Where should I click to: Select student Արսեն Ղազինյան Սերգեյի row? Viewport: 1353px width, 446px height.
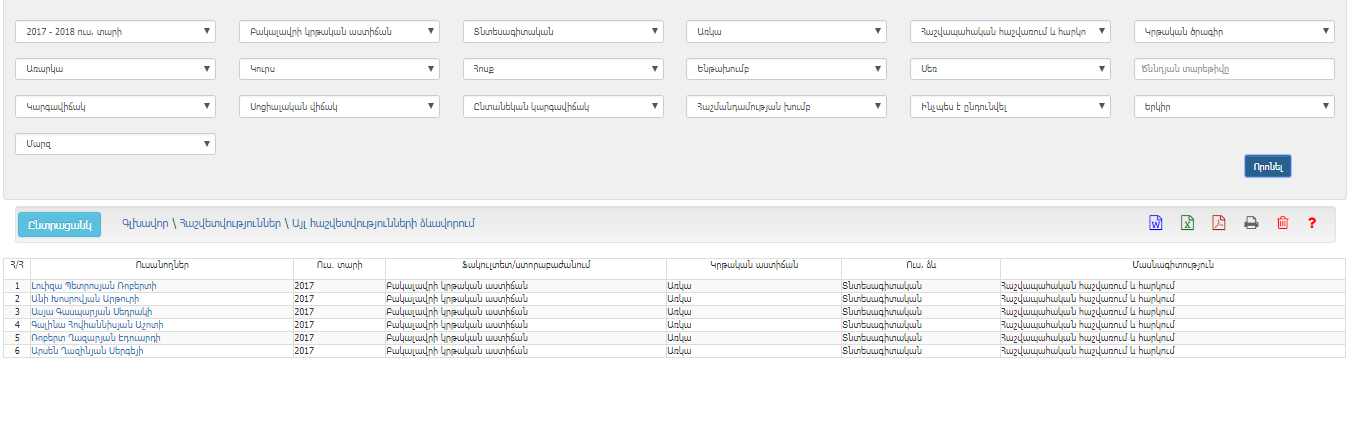(x=81, y=351)
